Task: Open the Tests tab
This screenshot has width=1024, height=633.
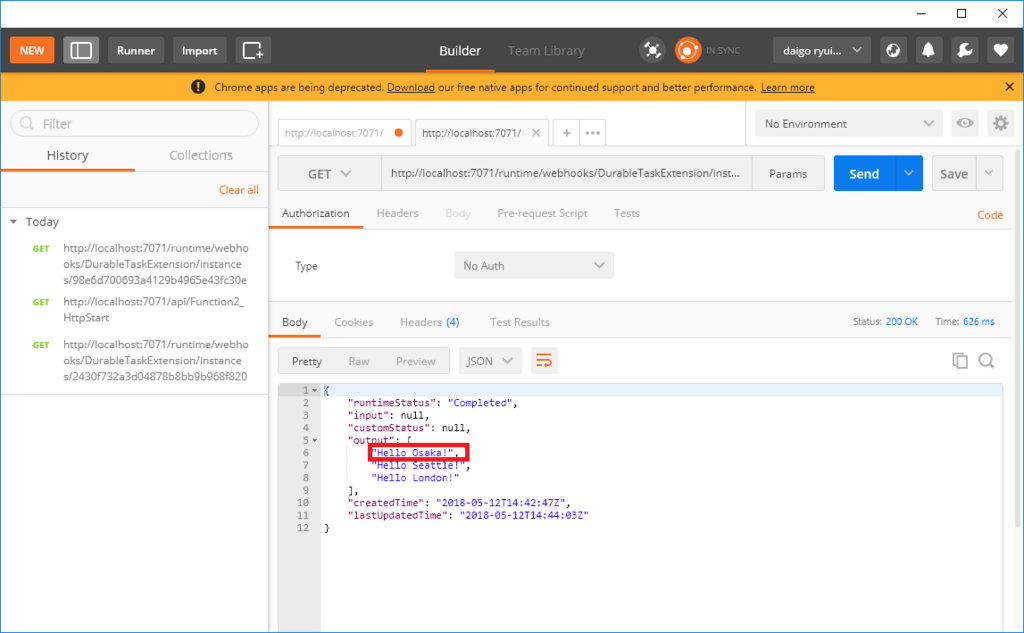Action: pyautogui.click(x=626, y=214)
